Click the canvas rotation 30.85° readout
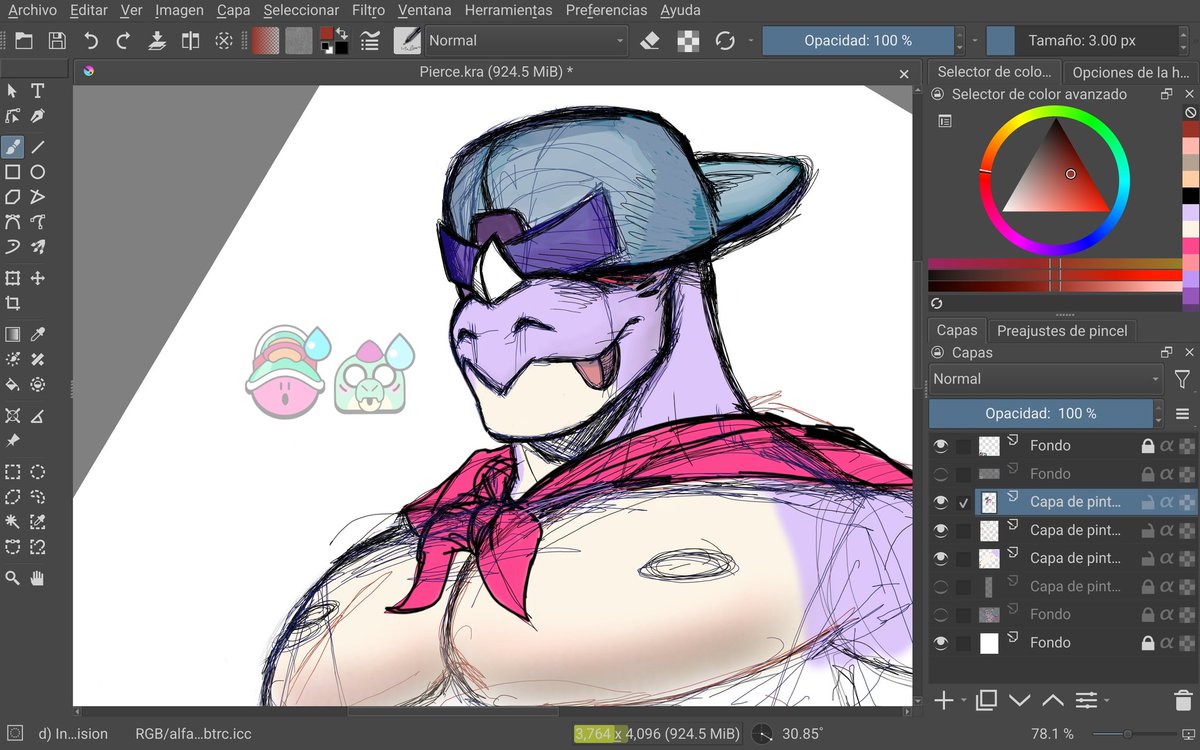This screenshot has height=750, width=1200. pyautogui.click(x=802, y=734)
